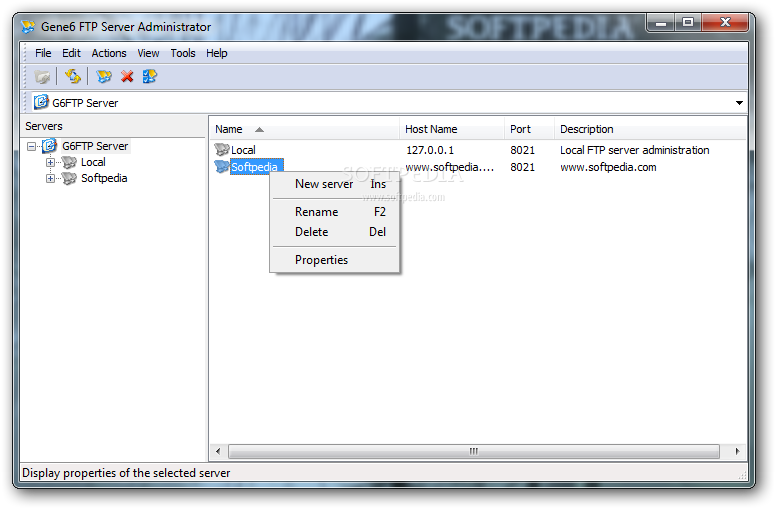The width and height of the screenshot is (776, 509).
Task: Select the highlighted Softpedia name in list
Action: [256, 167]
